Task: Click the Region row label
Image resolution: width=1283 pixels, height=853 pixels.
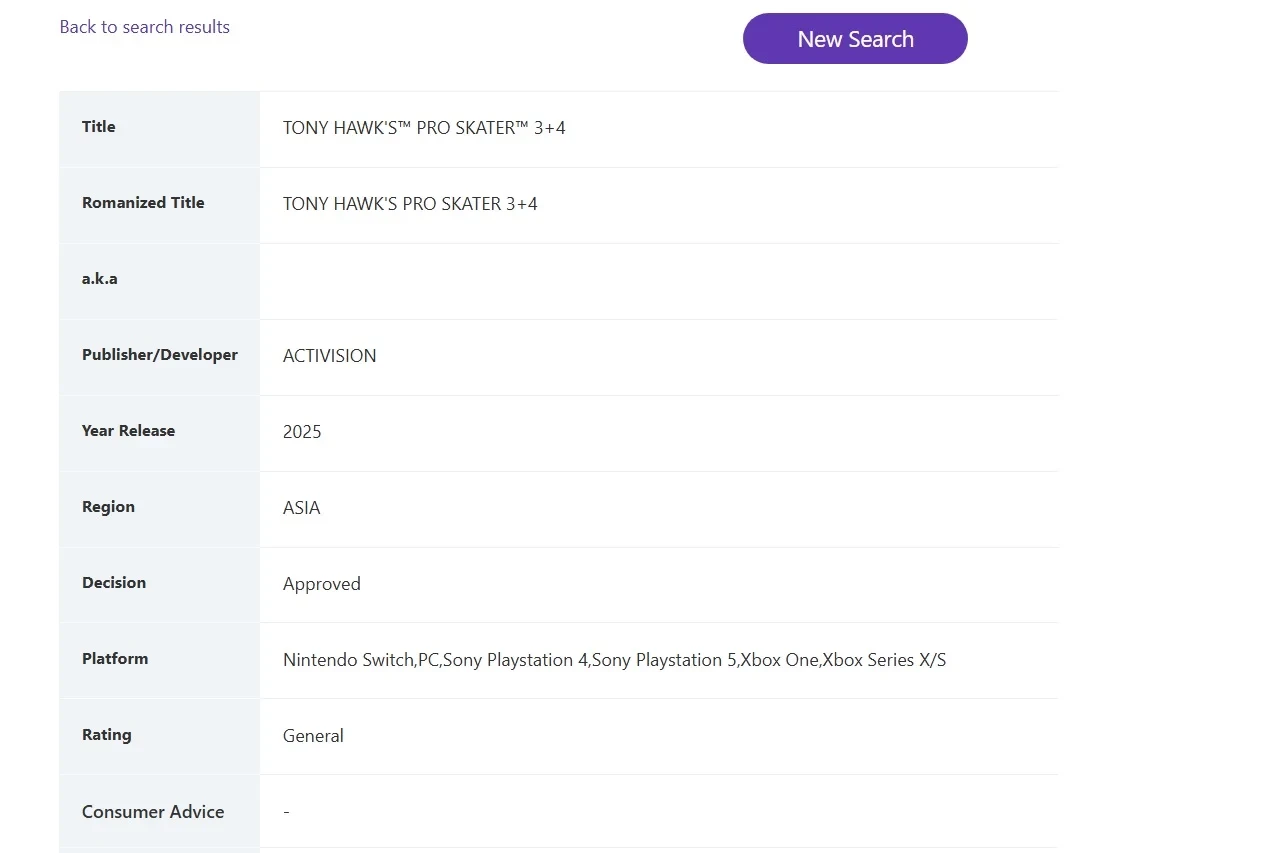Action: point(108,507)
